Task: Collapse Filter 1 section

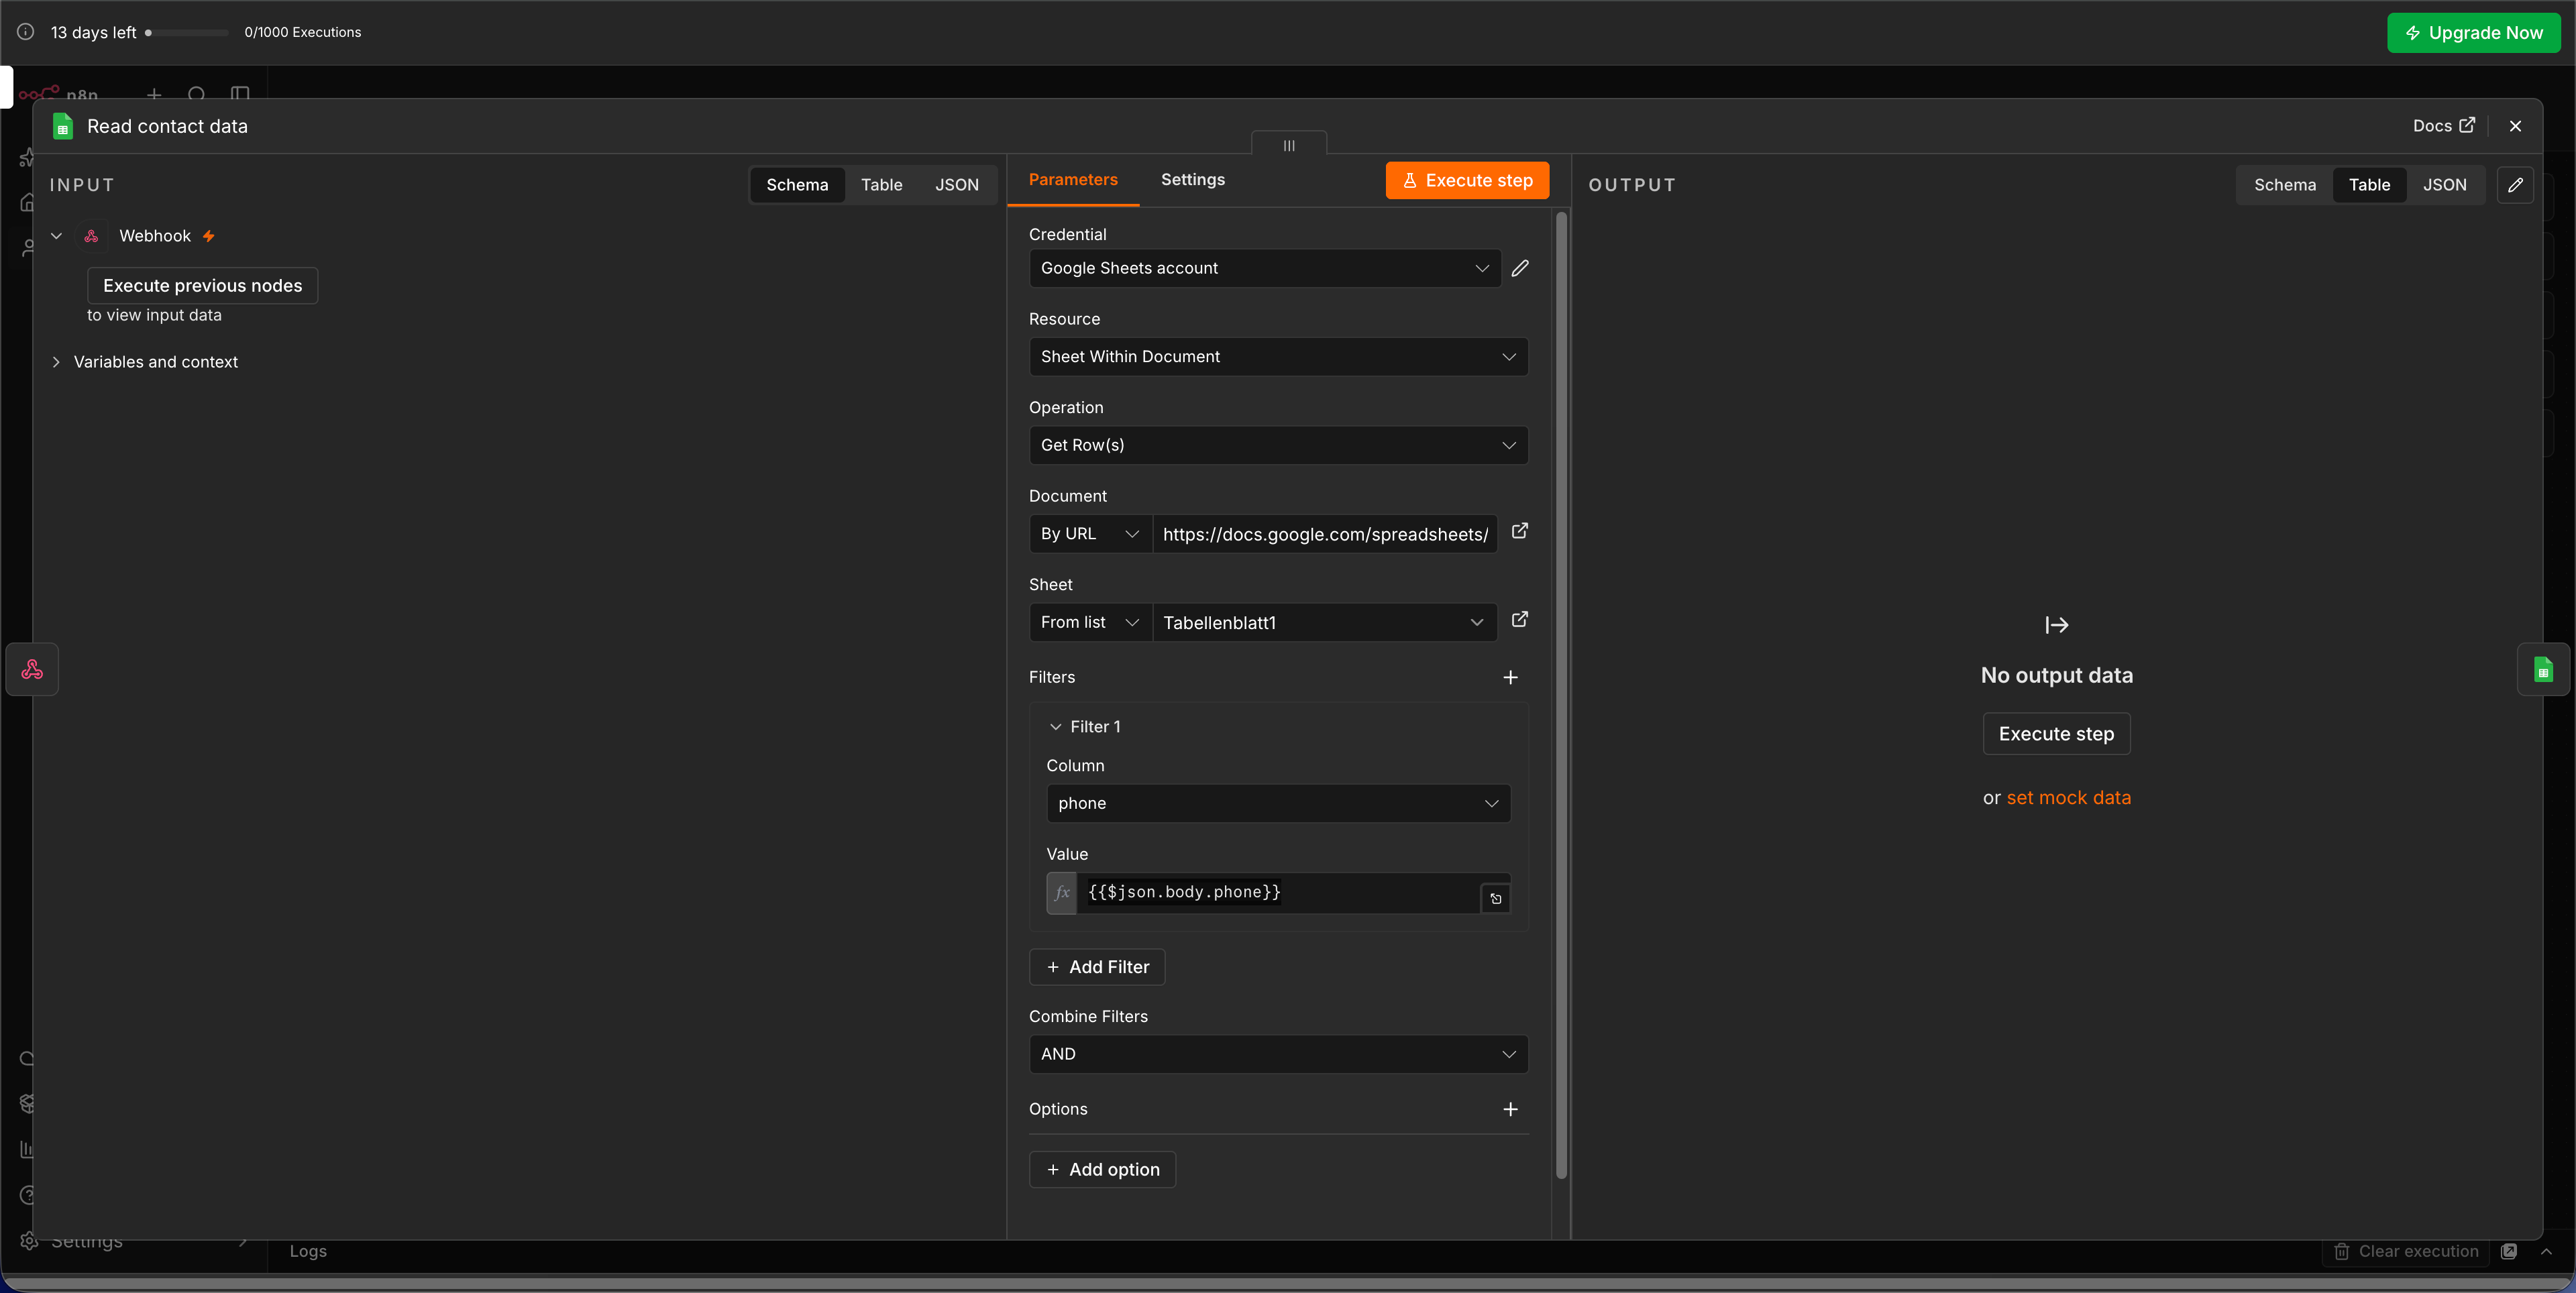Action: tap(1055, 727)
